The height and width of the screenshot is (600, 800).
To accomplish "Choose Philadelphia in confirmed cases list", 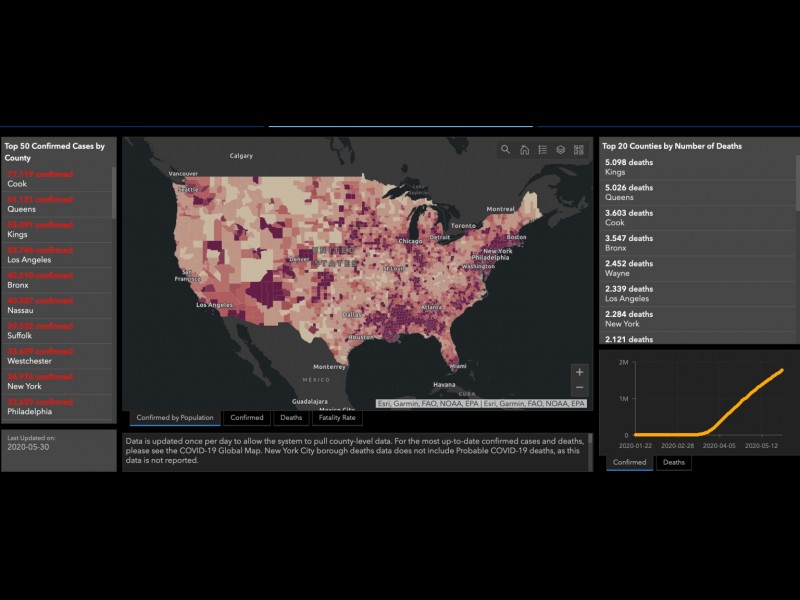I will tap(58, 406).
